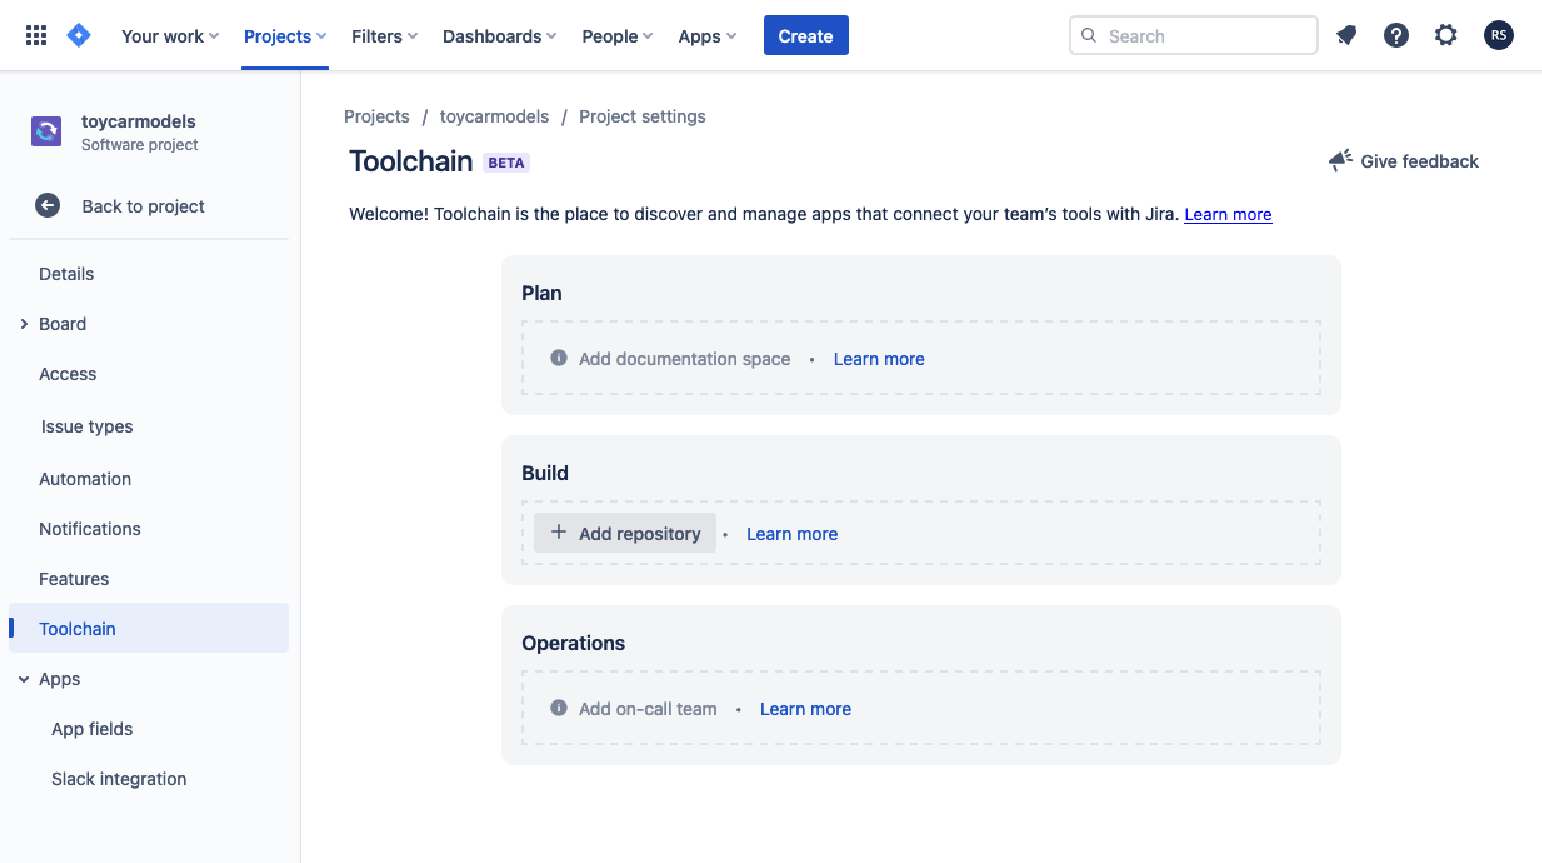This screenshot has height=863, width=1542.
Task: Click the info icon beside Add on-call team
Action: point(559,708)
